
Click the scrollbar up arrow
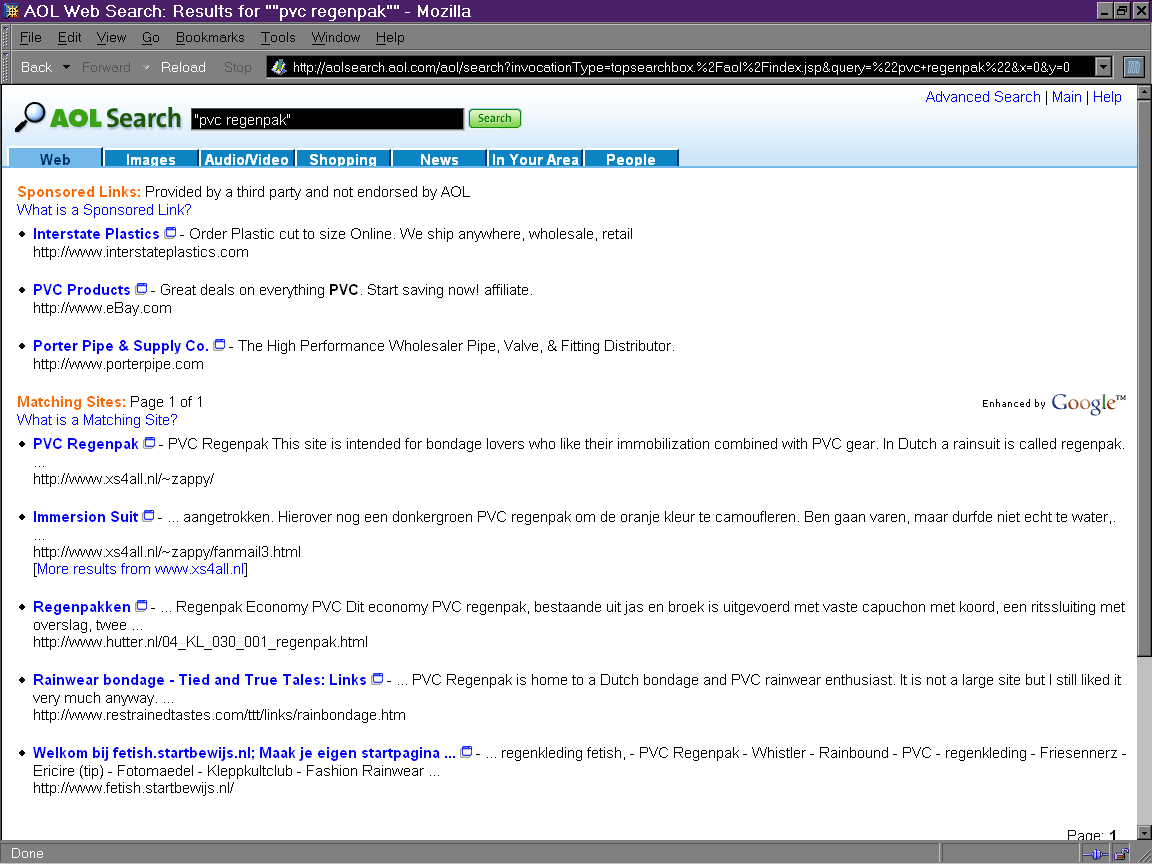click(1144, 93)
